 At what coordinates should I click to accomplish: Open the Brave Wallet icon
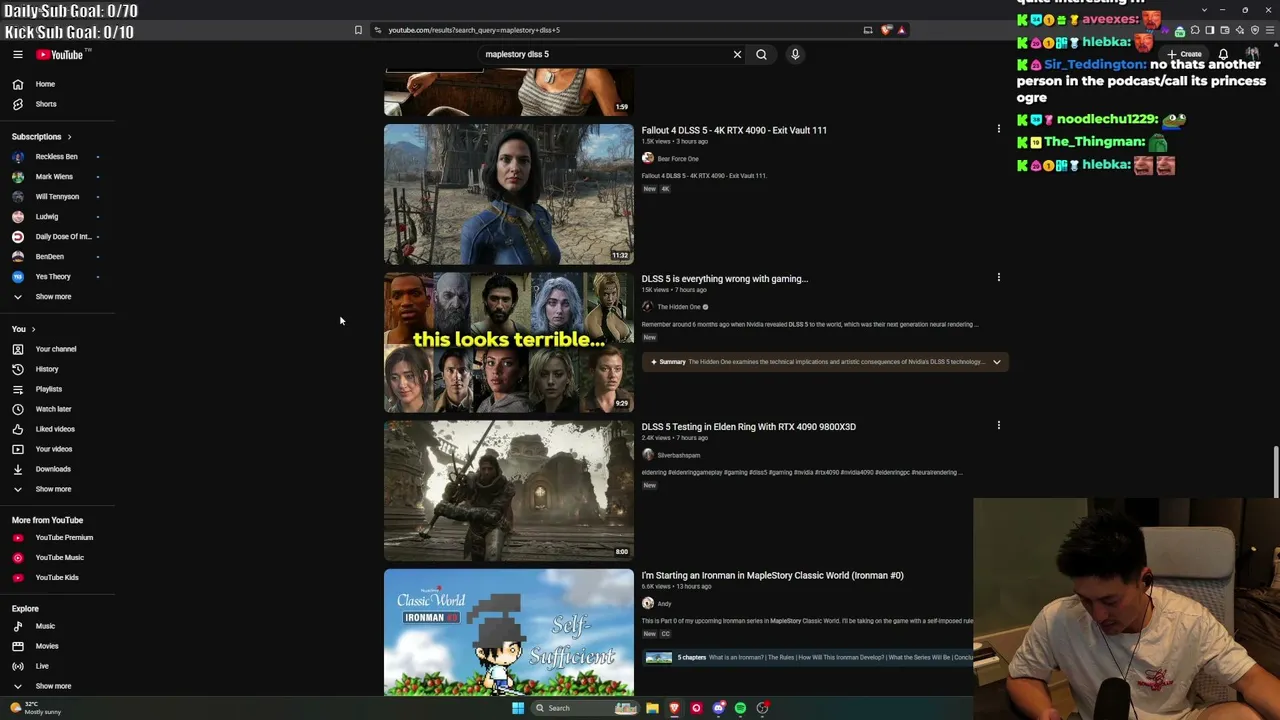click(1224, 30)
